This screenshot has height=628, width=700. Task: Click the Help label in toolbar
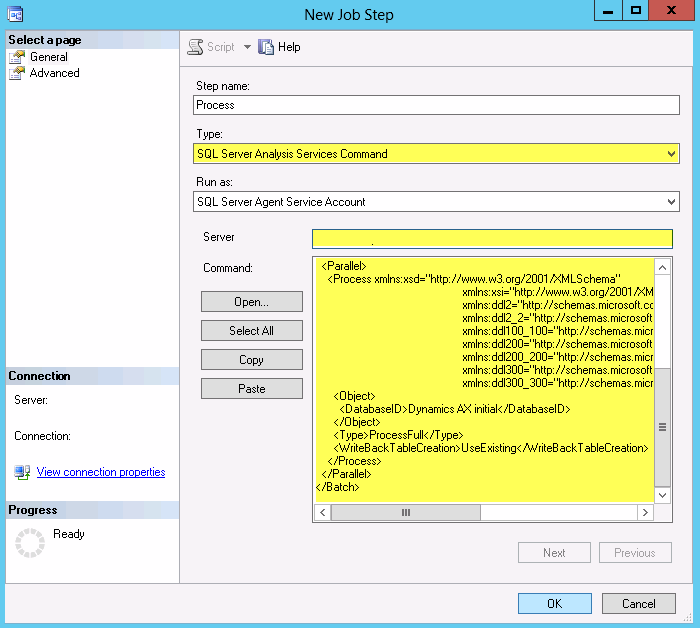click(289, 47)
